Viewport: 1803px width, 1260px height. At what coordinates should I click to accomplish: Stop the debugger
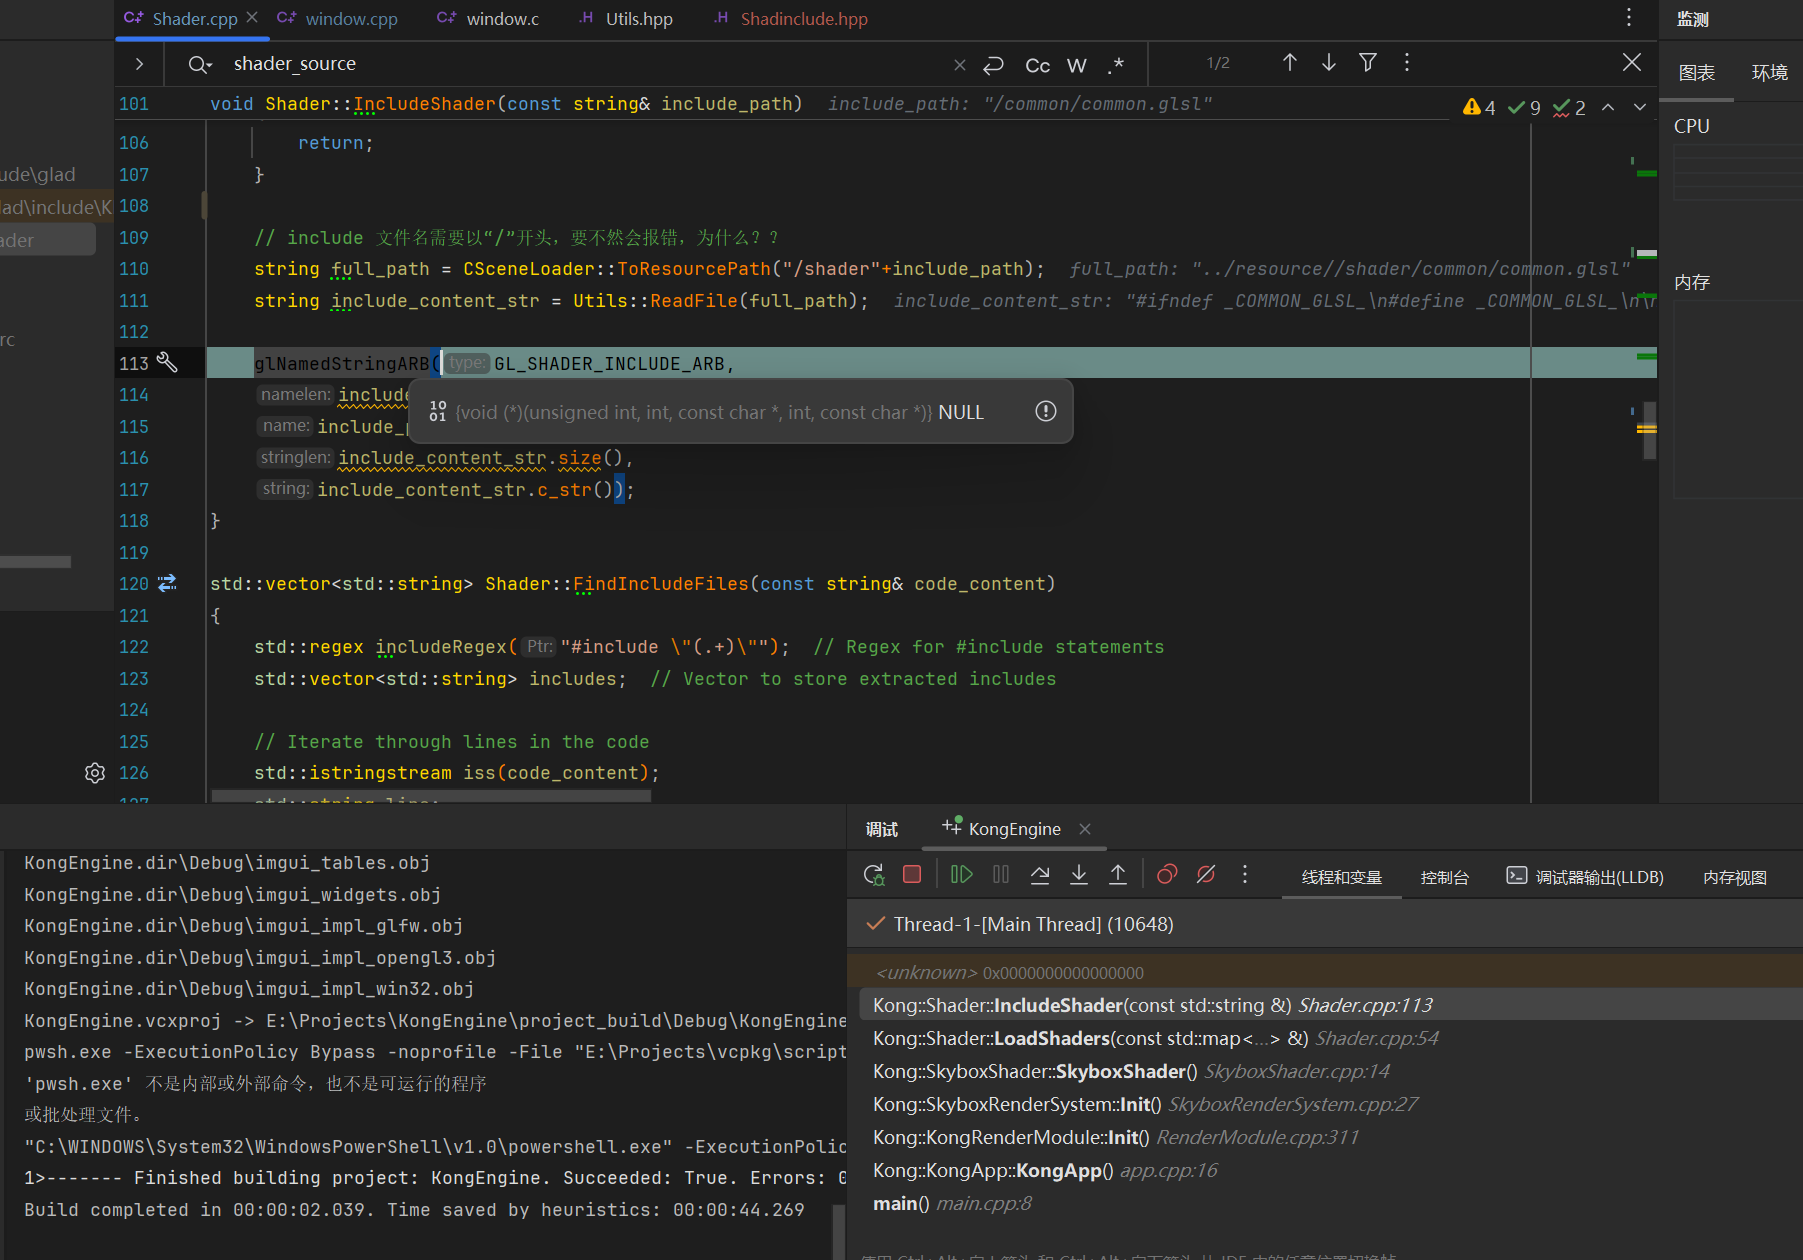coord(912,875)
